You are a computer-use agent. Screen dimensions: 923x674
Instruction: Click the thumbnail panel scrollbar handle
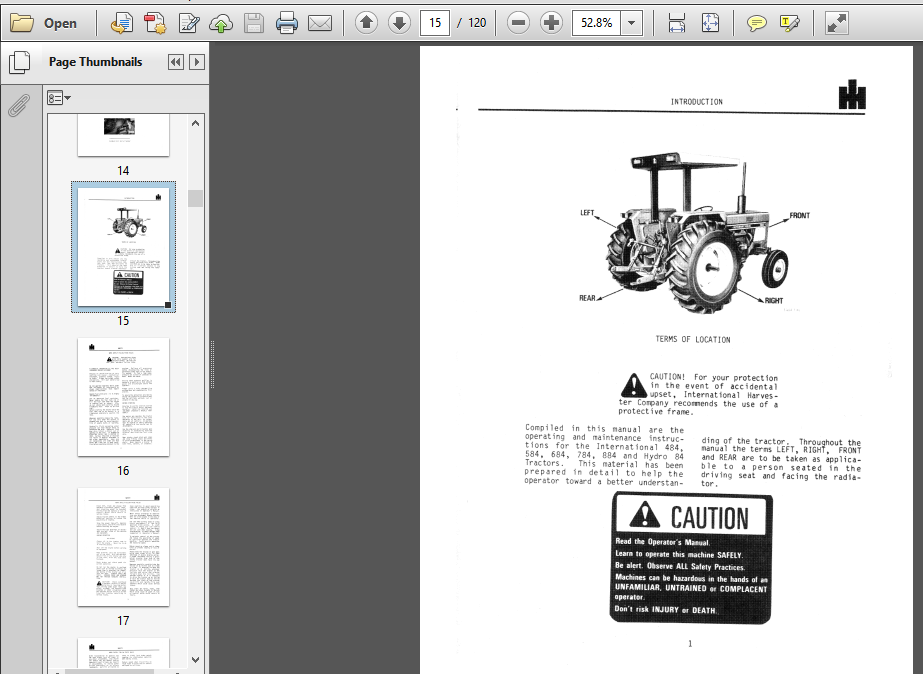(x=195, y=198)
